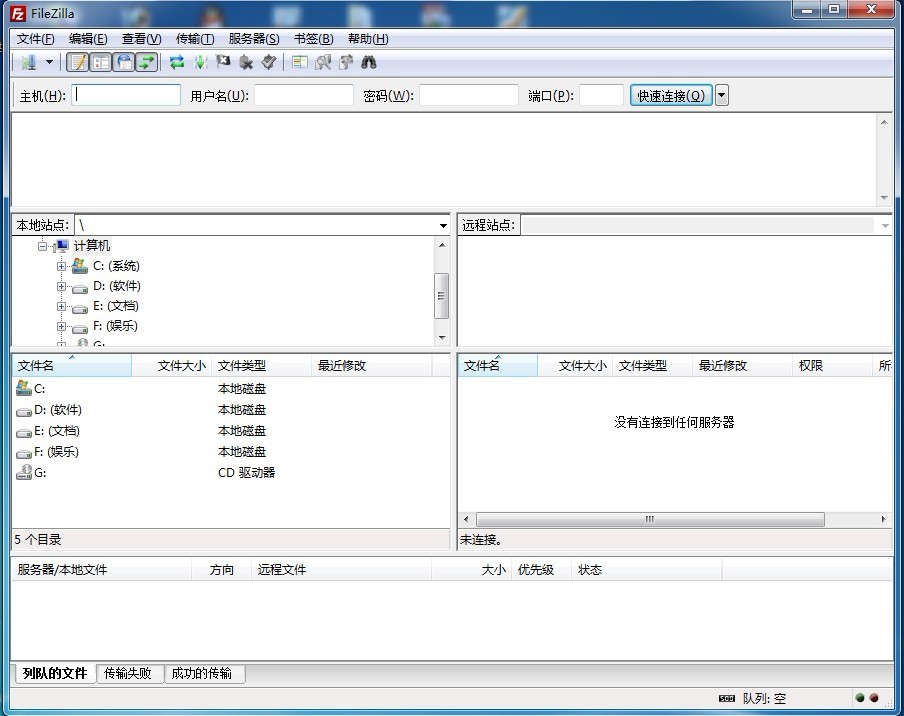
Task: Open the 传输(T) menu
Action: point(195,39)
